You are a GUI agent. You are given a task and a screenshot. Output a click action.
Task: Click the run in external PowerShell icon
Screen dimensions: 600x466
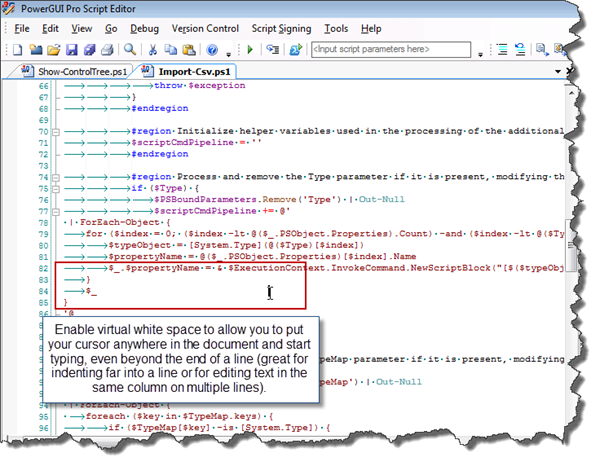pyautogui.click(x=296, y=50)
